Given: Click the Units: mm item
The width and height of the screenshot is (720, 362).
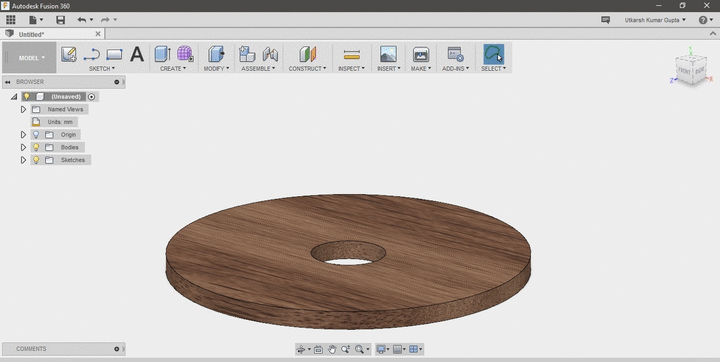Looking at the screenshot, I should [x=60, y=122].
